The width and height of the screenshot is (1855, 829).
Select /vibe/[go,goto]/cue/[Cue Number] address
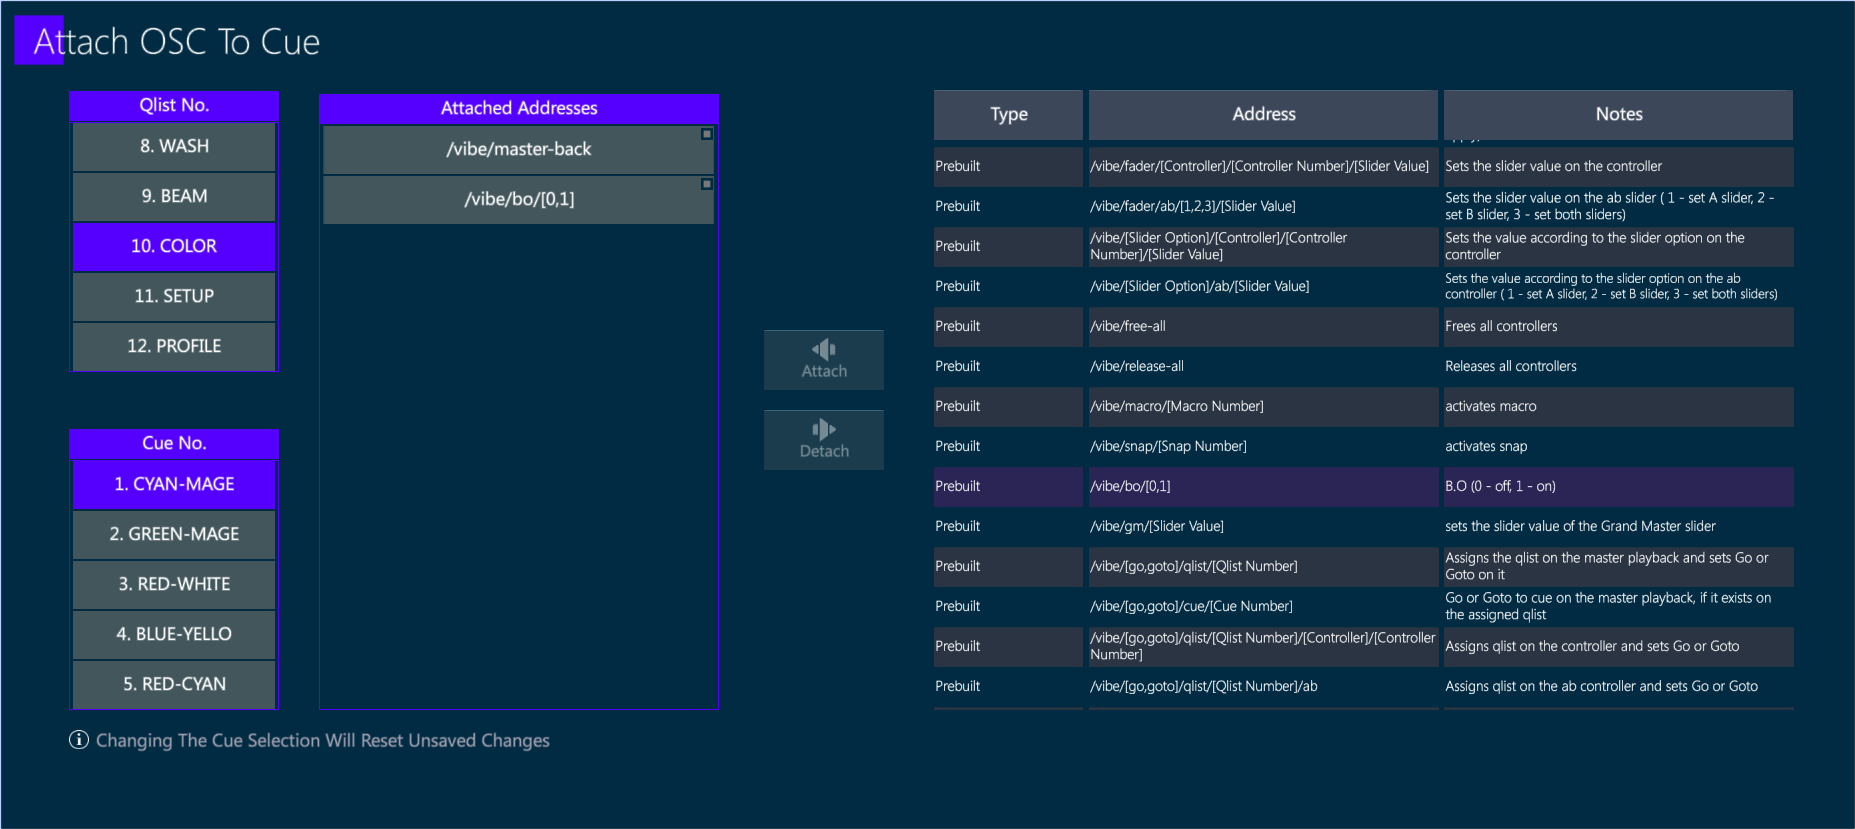point(1263,606)
